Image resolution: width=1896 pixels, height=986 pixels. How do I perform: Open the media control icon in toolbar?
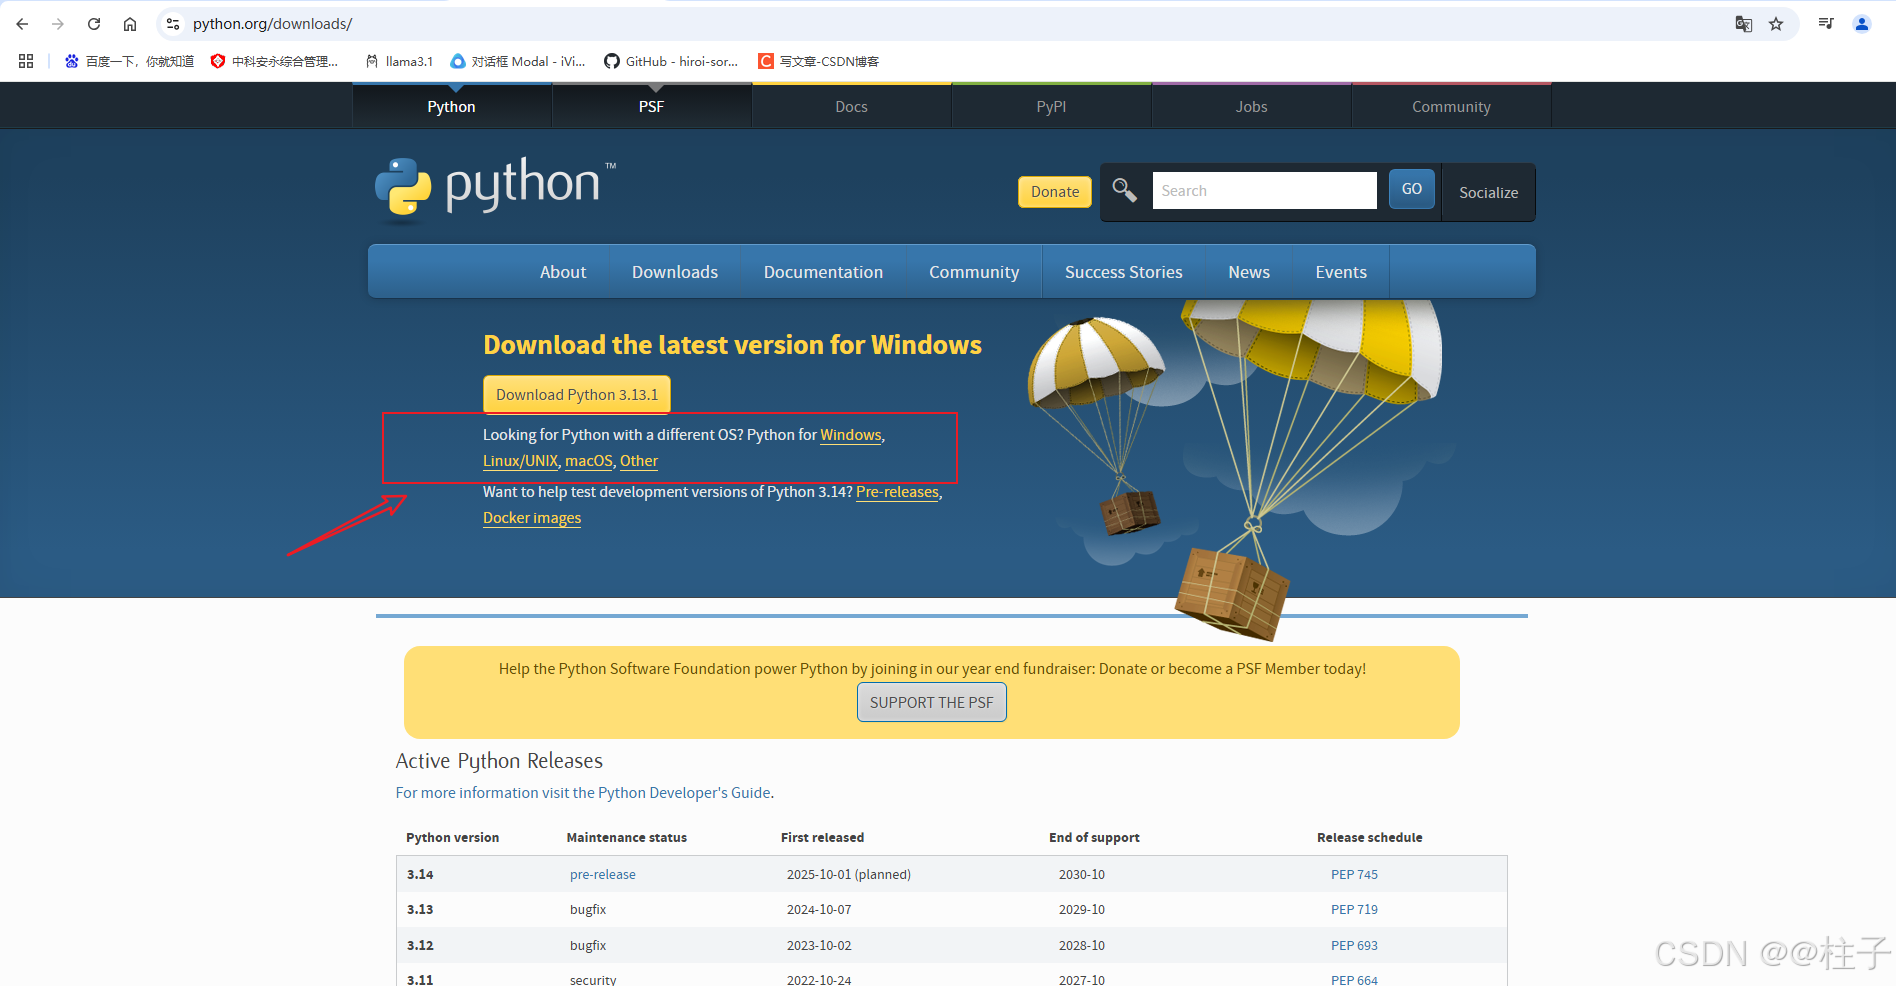tap(1826, 24)
